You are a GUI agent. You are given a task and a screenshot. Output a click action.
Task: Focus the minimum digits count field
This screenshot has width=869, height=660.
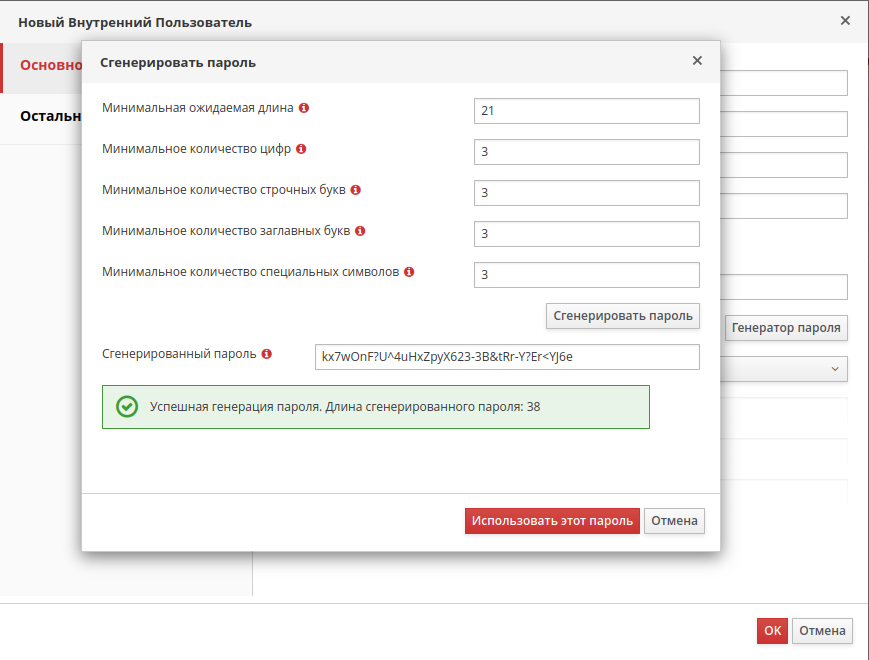(x=586, y=152)
